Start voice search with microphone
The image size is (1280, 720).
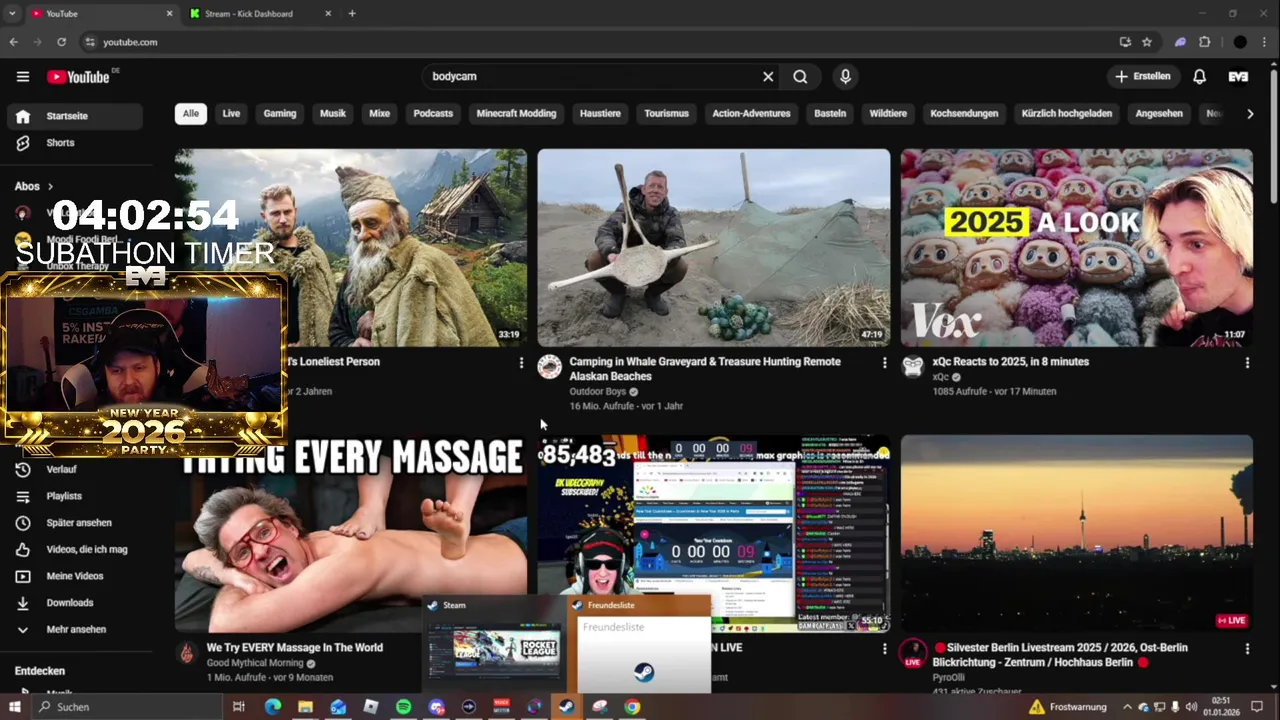pos(845,76)
